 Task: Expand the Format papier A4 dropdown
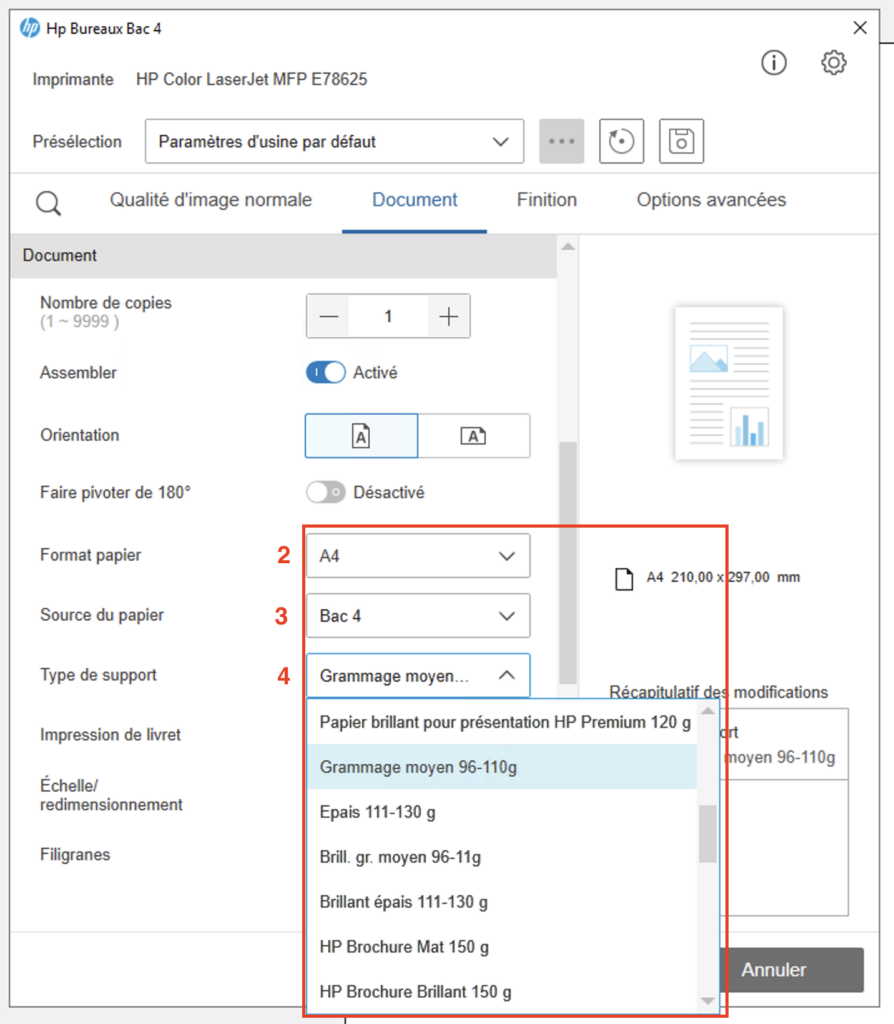pos(417,556)
